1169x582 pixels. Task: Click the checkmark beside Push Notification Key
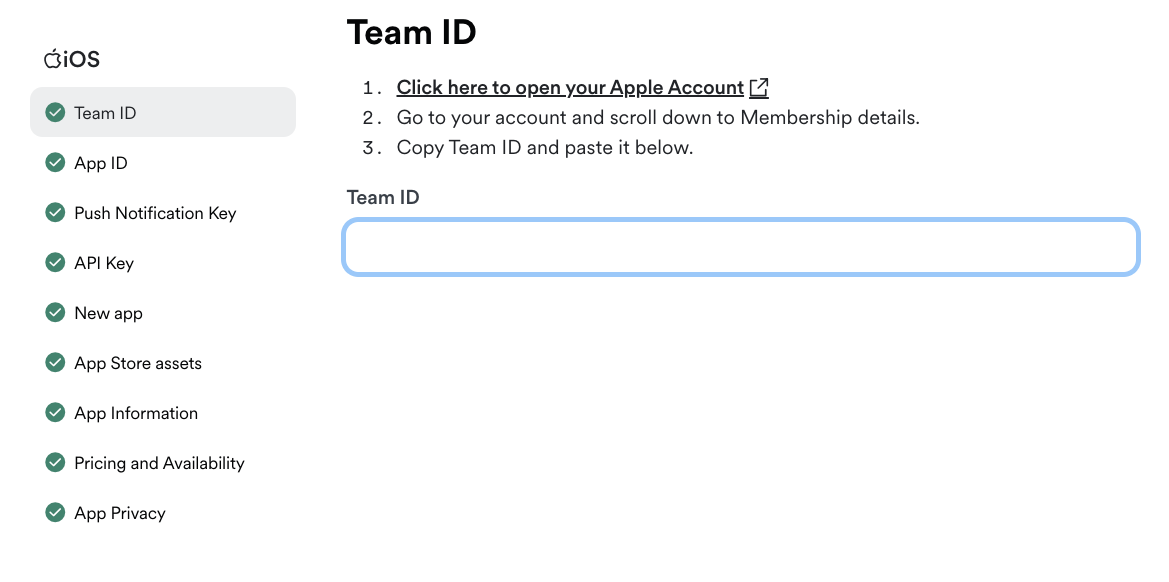coord(55,212)
